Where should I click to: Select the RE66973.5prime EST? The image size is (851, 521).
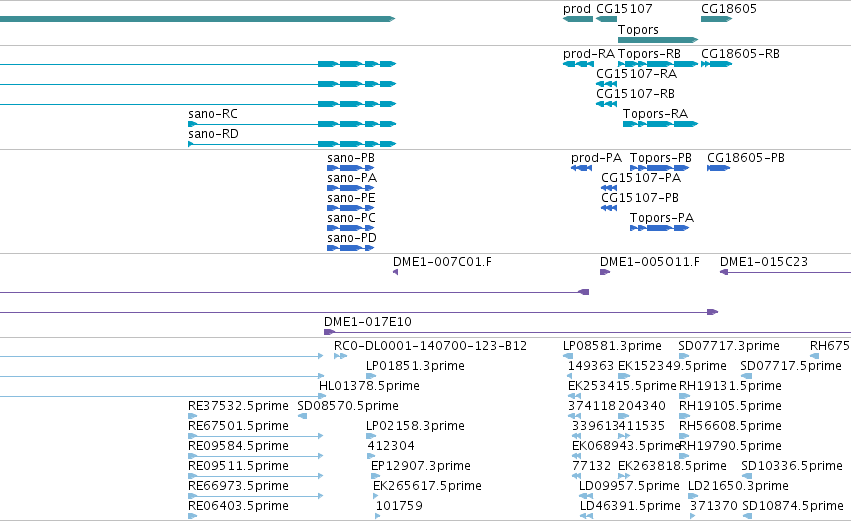click(x=256, y=496)
